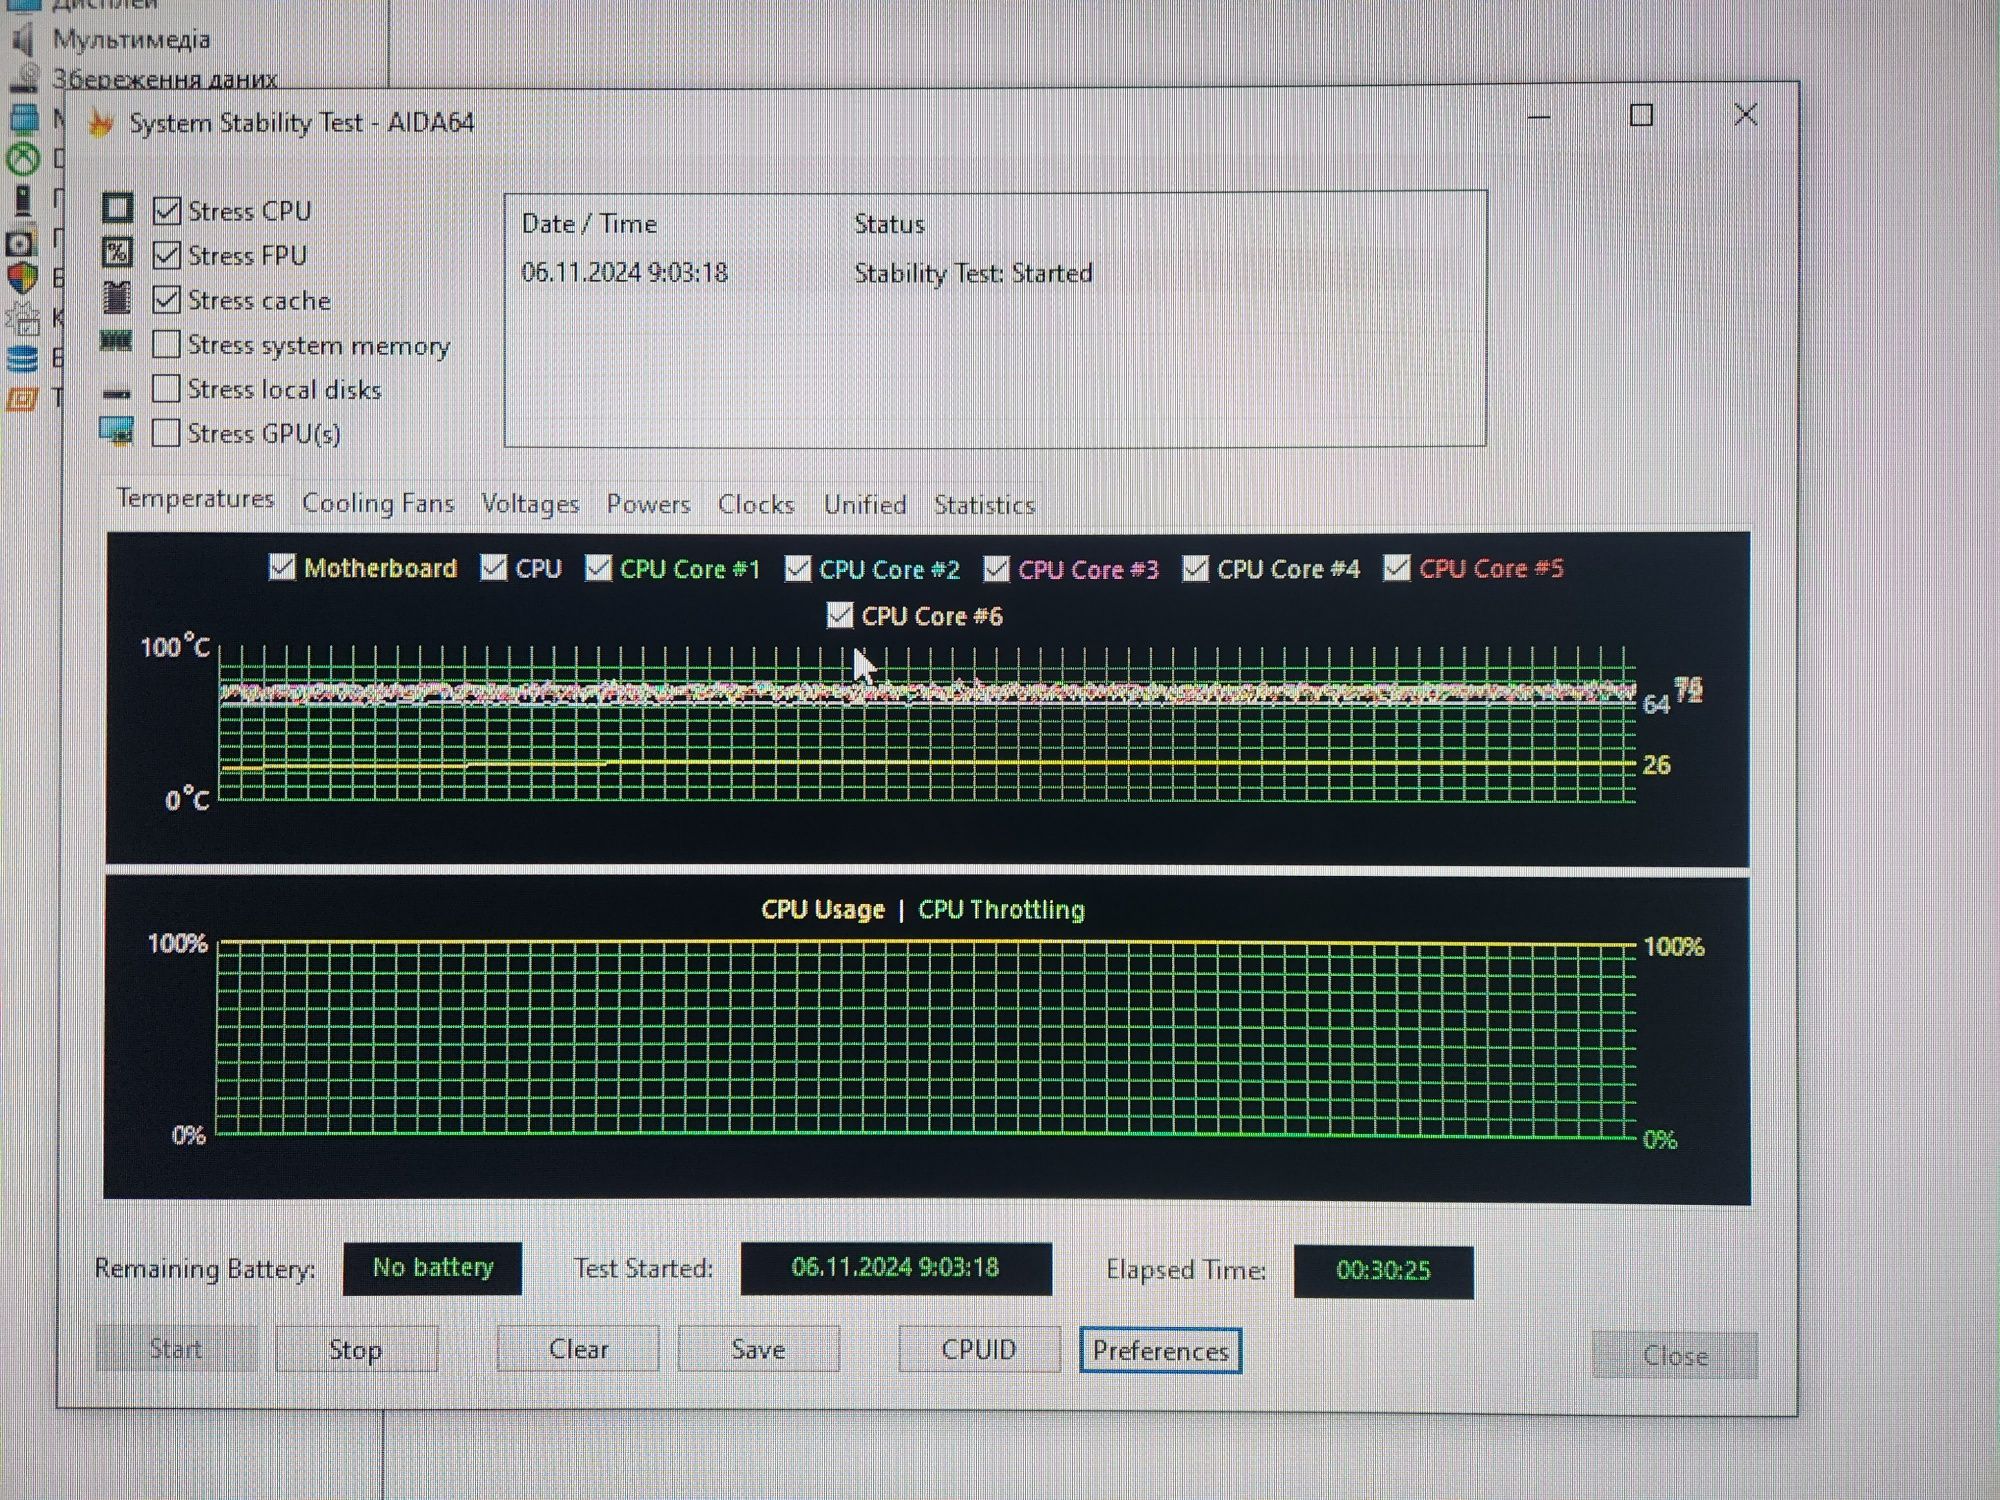
Task: Click the disabled Start button
Action: (176, 1348)
